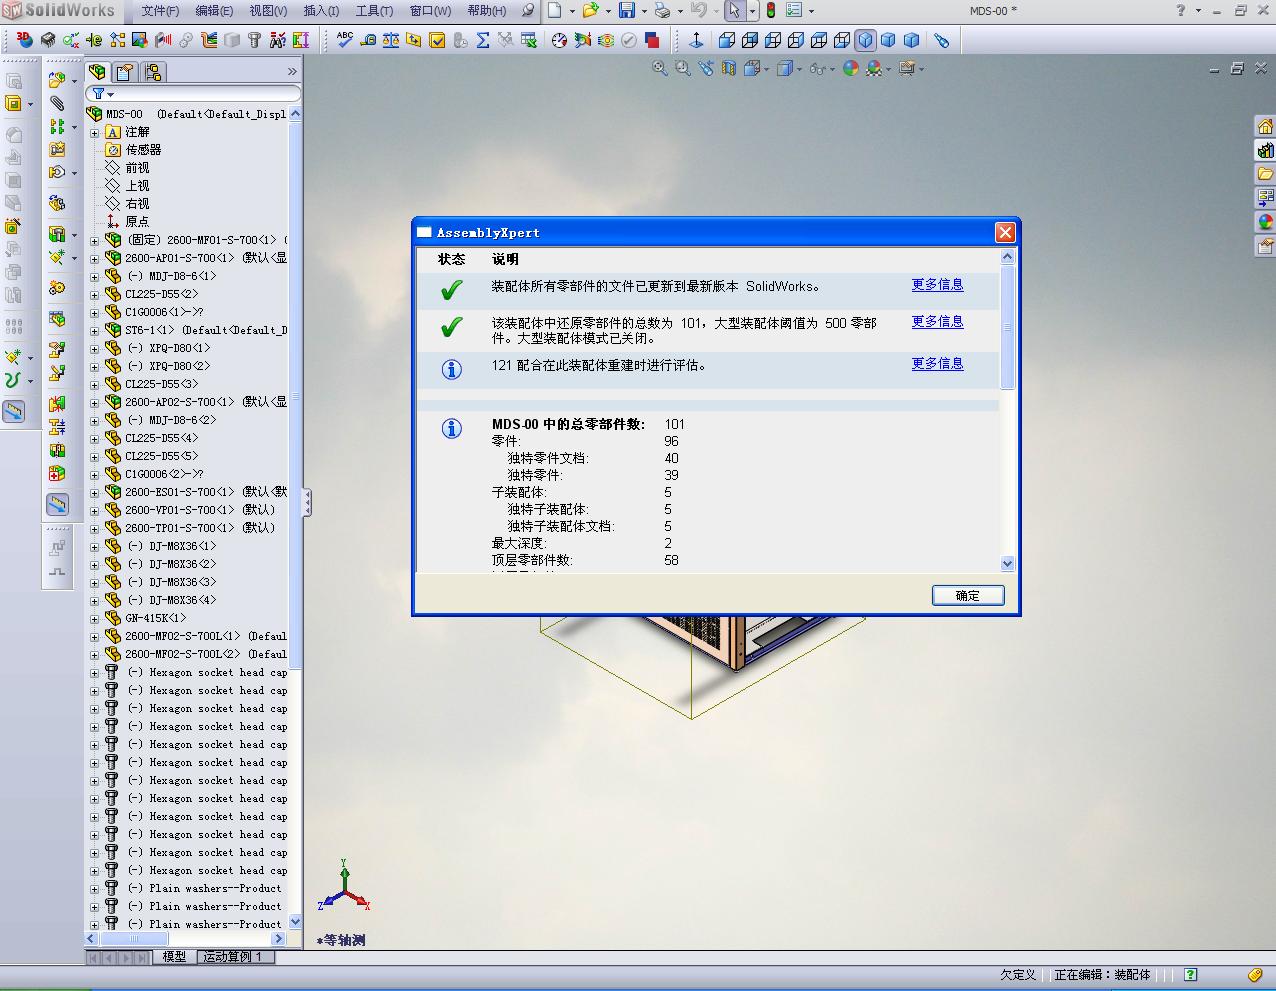The width and height of the screenshot is (1276, 991).
Task: Open 更多信息 link for large assembly threshold row
Action: pyautogui.click(x=937, y=322)
